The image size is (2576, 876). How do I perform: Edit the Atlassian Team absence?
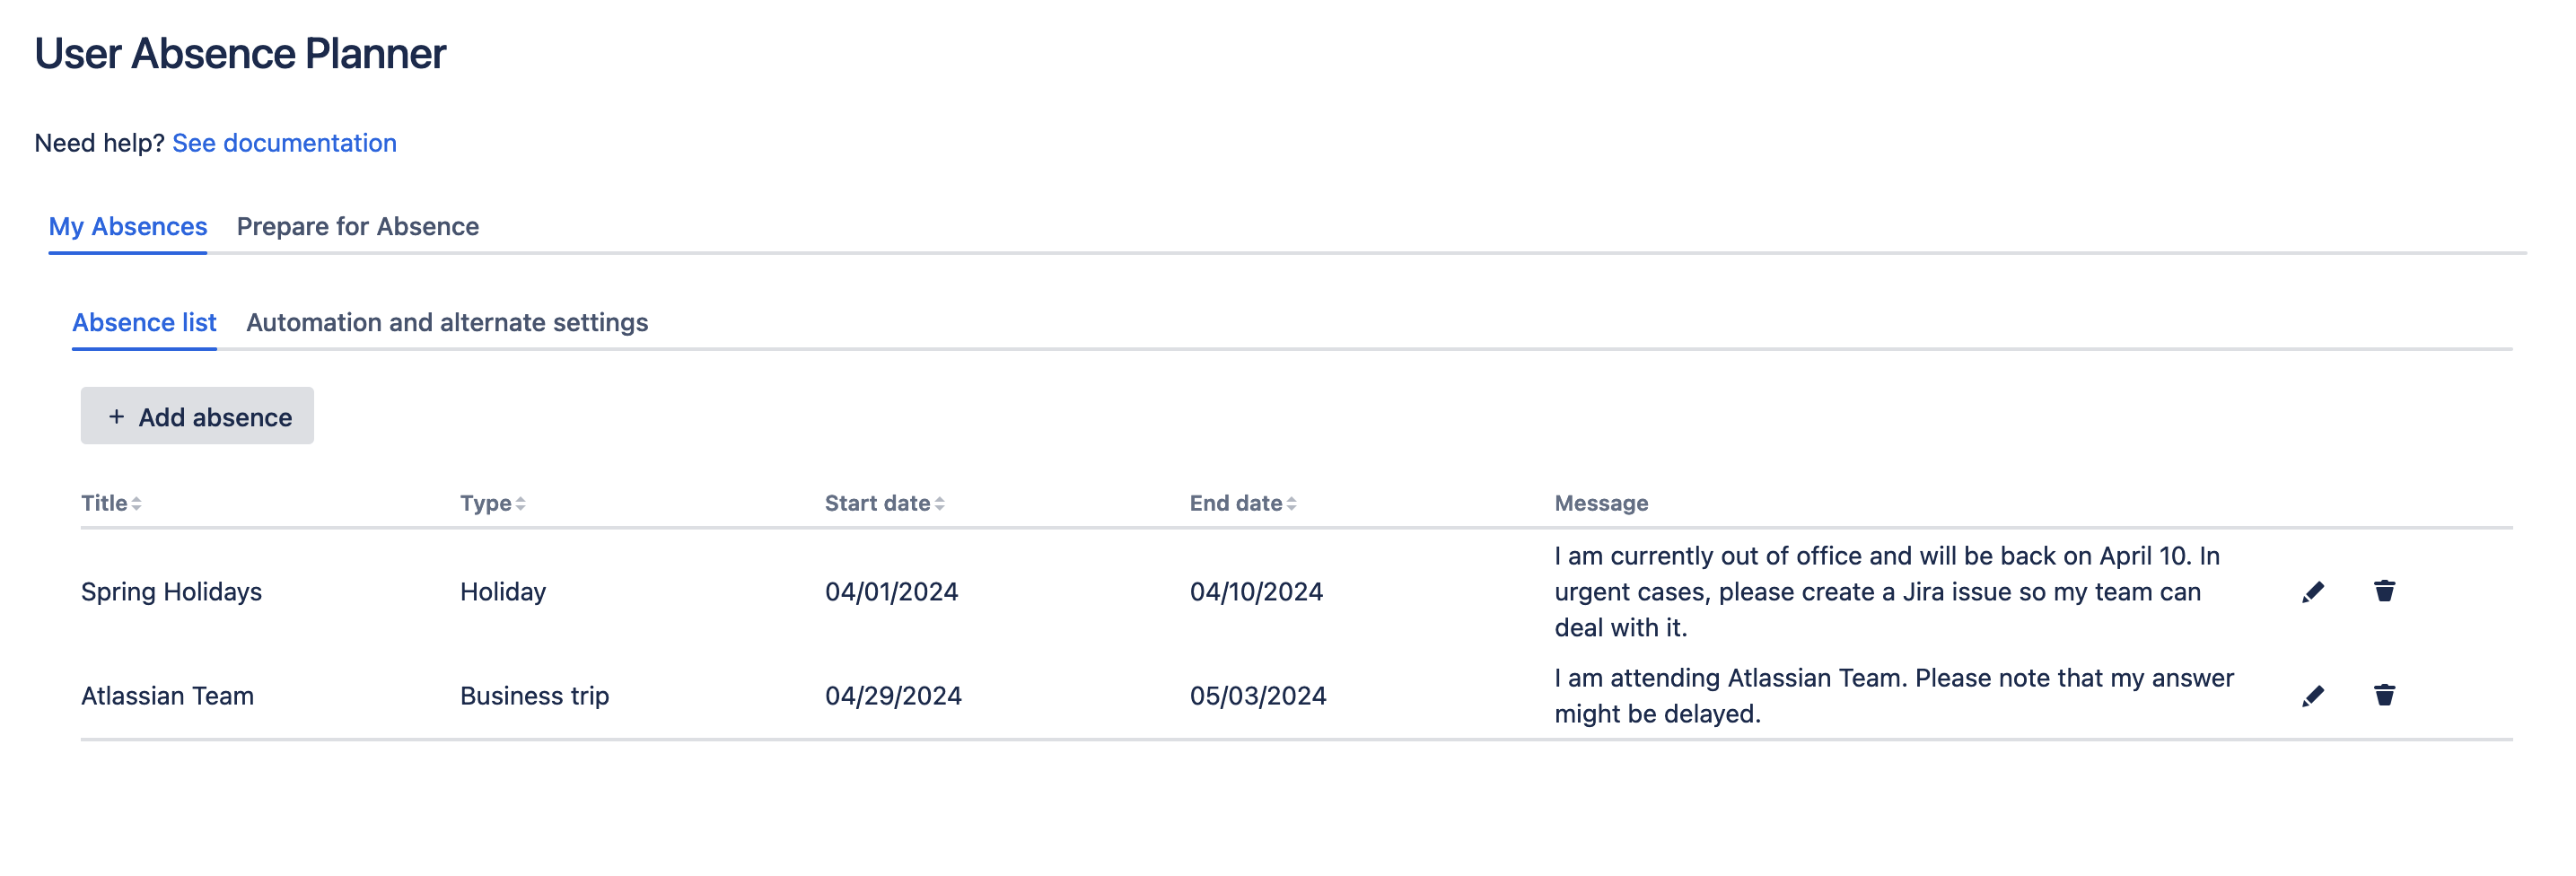[x=2312, y=696]
